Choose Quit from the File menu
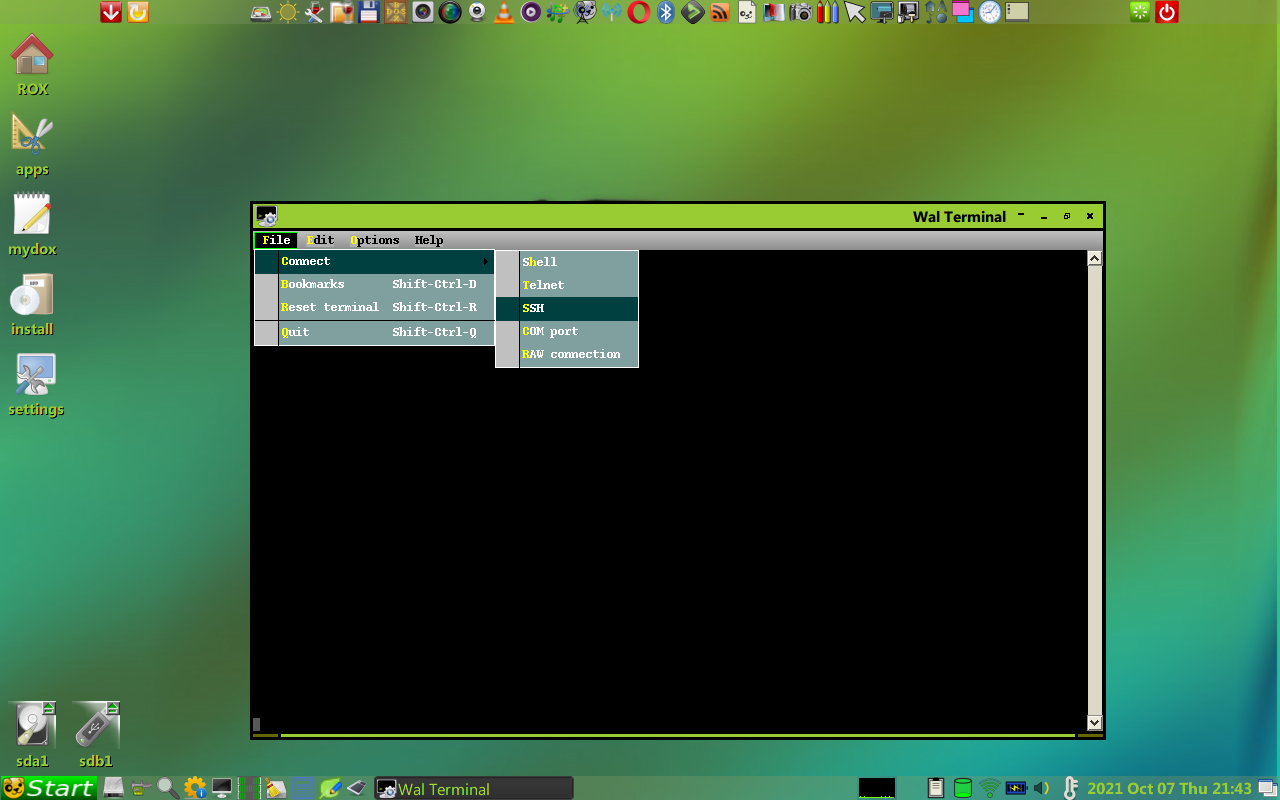Screen dimensions: 1280x800 tap(375, 332)
